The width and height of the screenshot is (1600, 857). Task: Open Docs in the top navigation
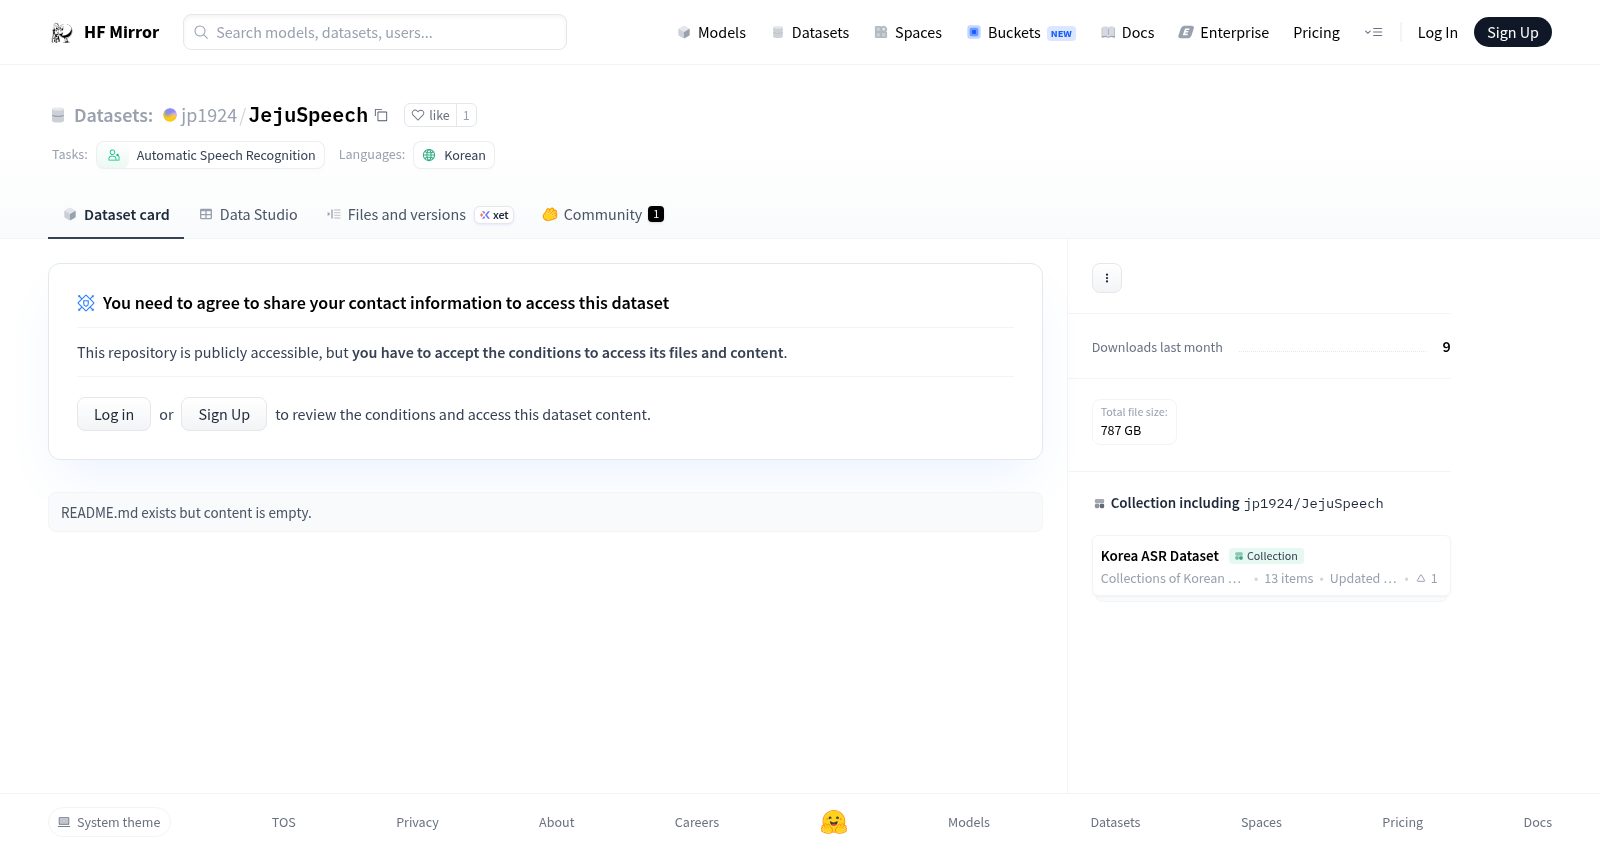pos(1127,33)
